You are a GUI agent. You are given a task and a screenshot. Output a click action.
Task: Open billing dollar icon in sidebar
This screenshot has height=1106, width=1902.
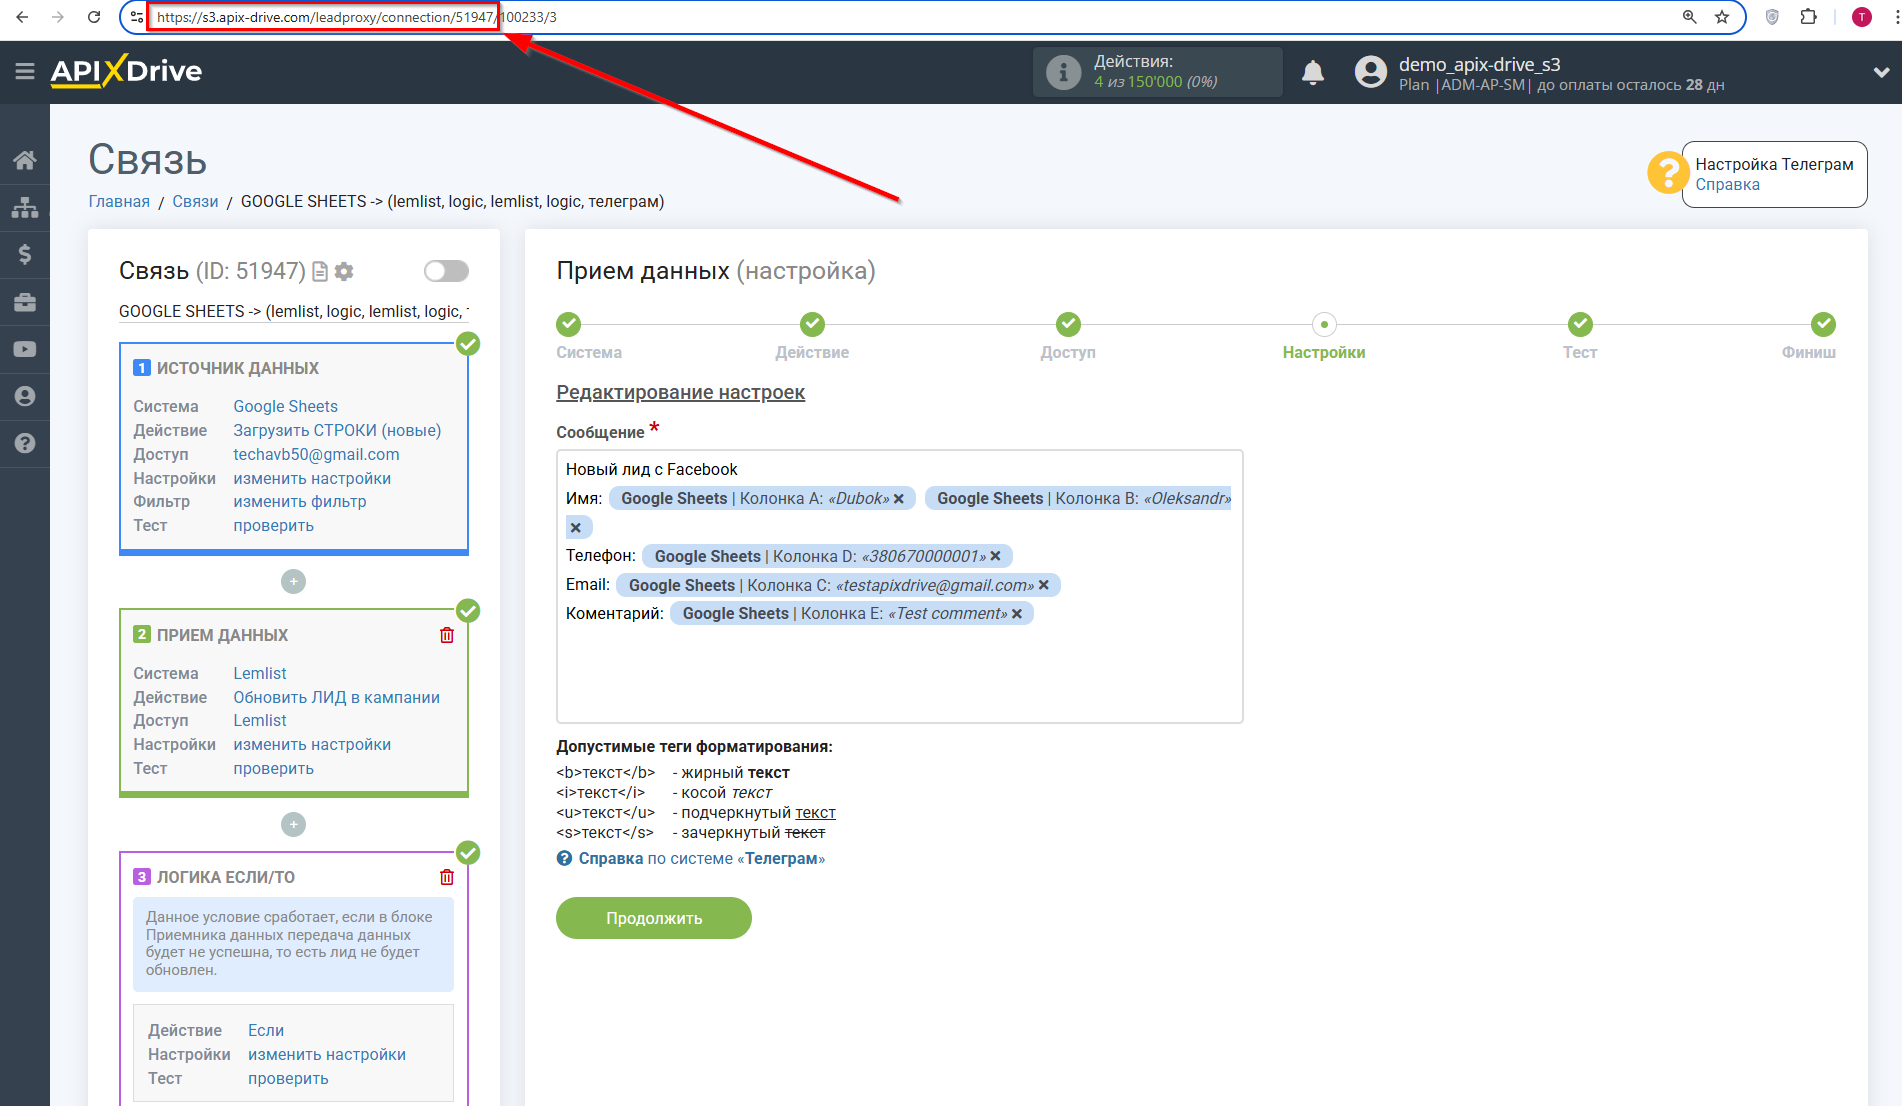click(25, 254)
